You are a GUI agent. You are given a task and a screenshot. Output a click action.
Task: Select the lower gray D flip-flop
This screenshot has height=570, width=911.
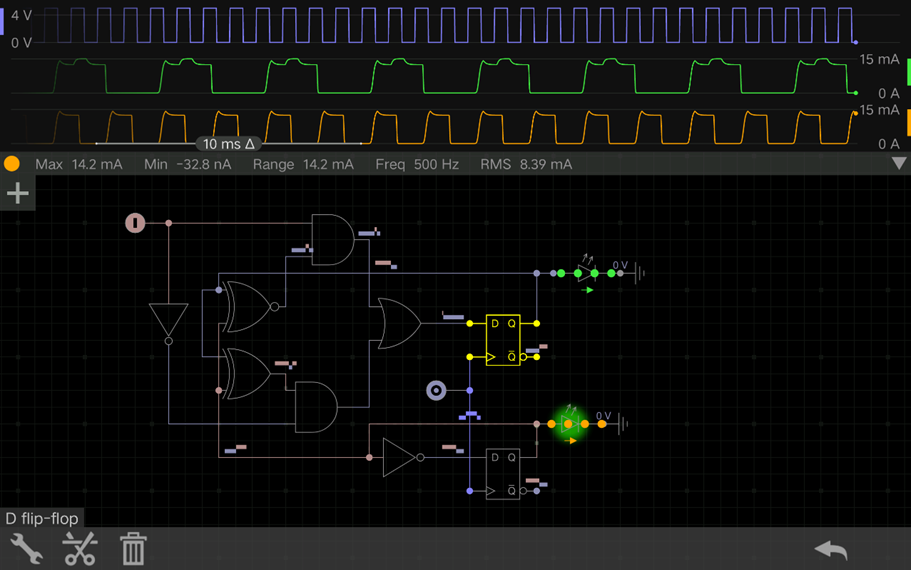click(x=503, y=474)
